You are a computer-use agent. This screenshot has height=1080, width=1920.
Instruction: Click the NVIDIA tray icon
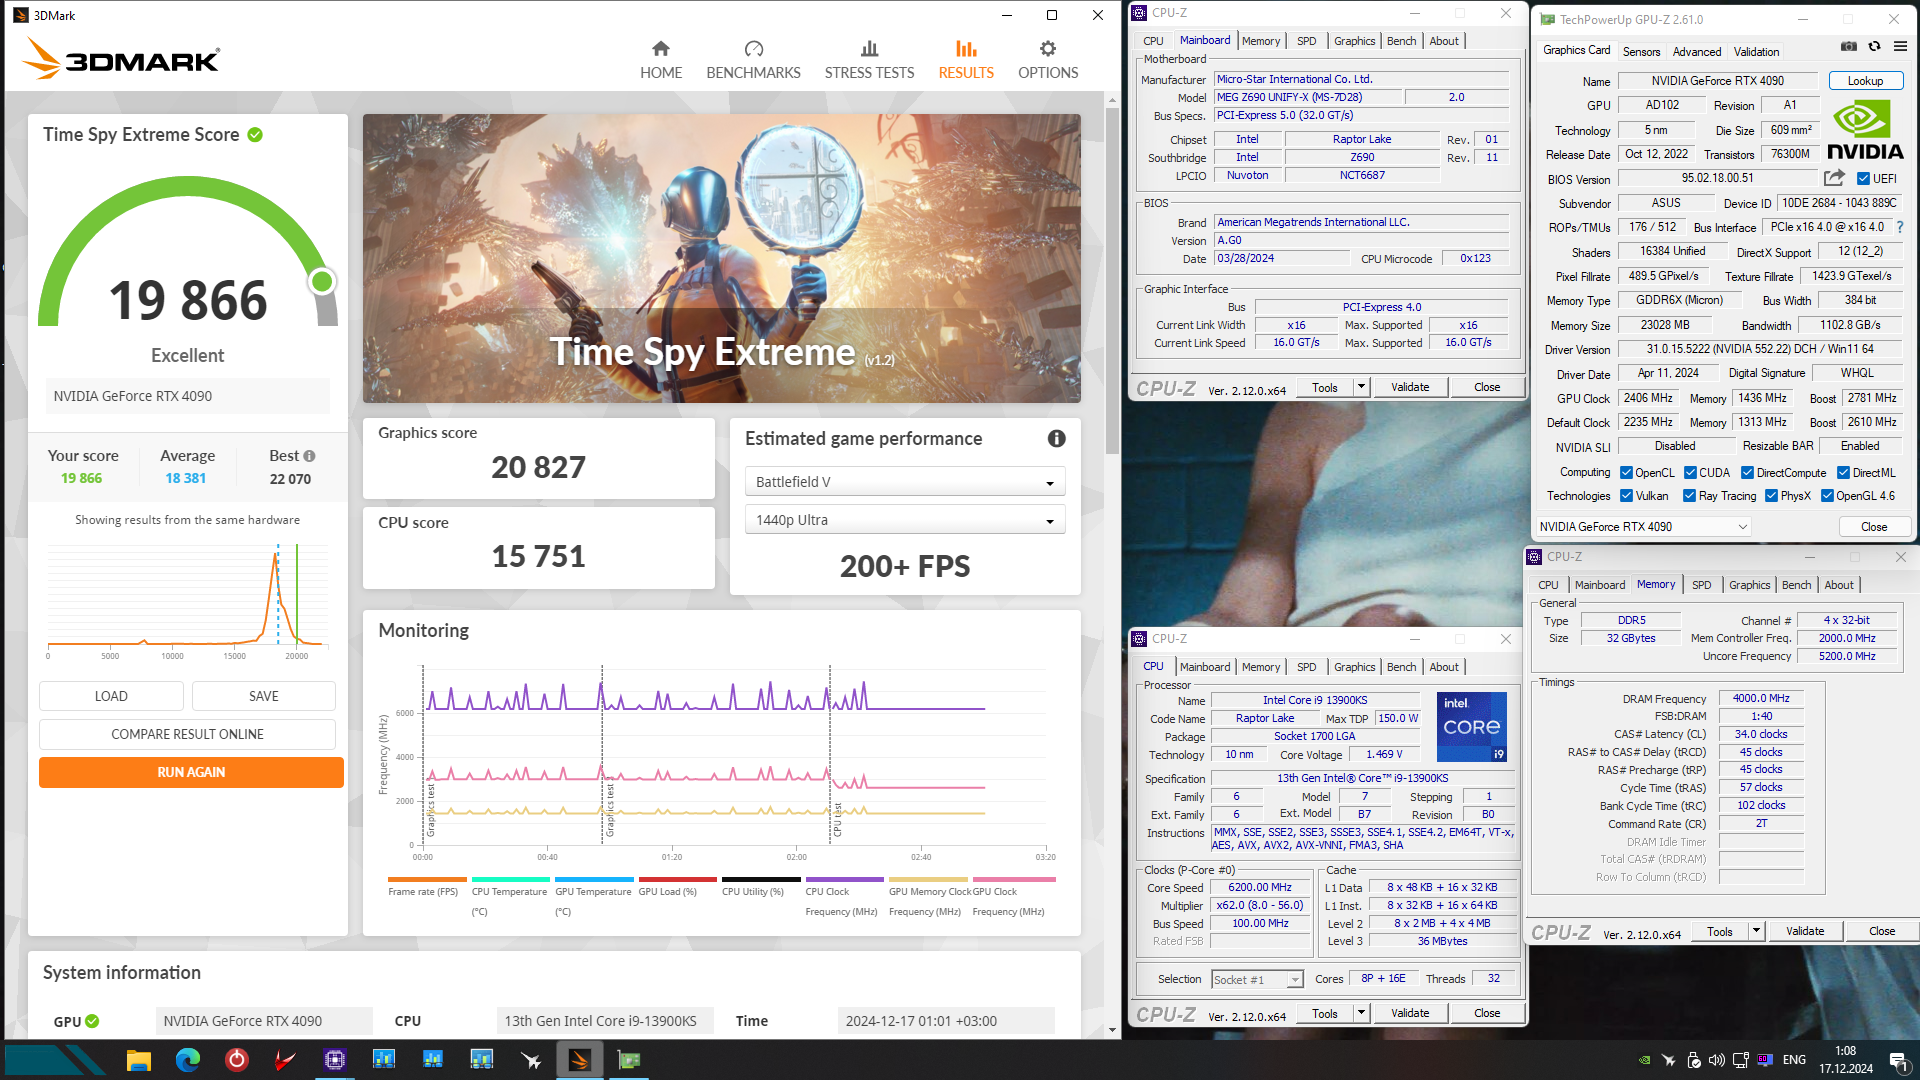1645,1060
